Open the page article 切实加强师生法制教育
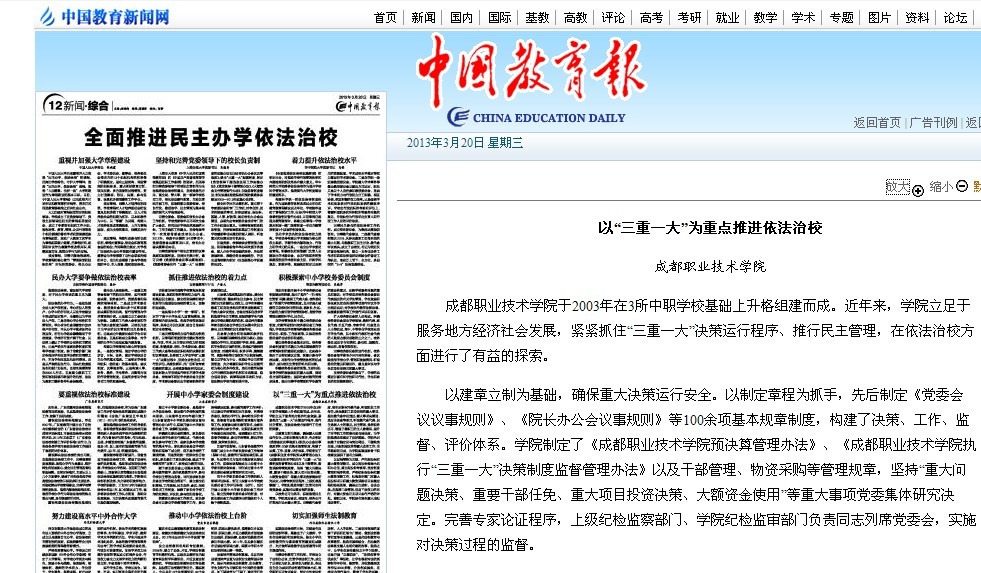The image size is (981, 573). pyautogui.click(x=324, y=515)
